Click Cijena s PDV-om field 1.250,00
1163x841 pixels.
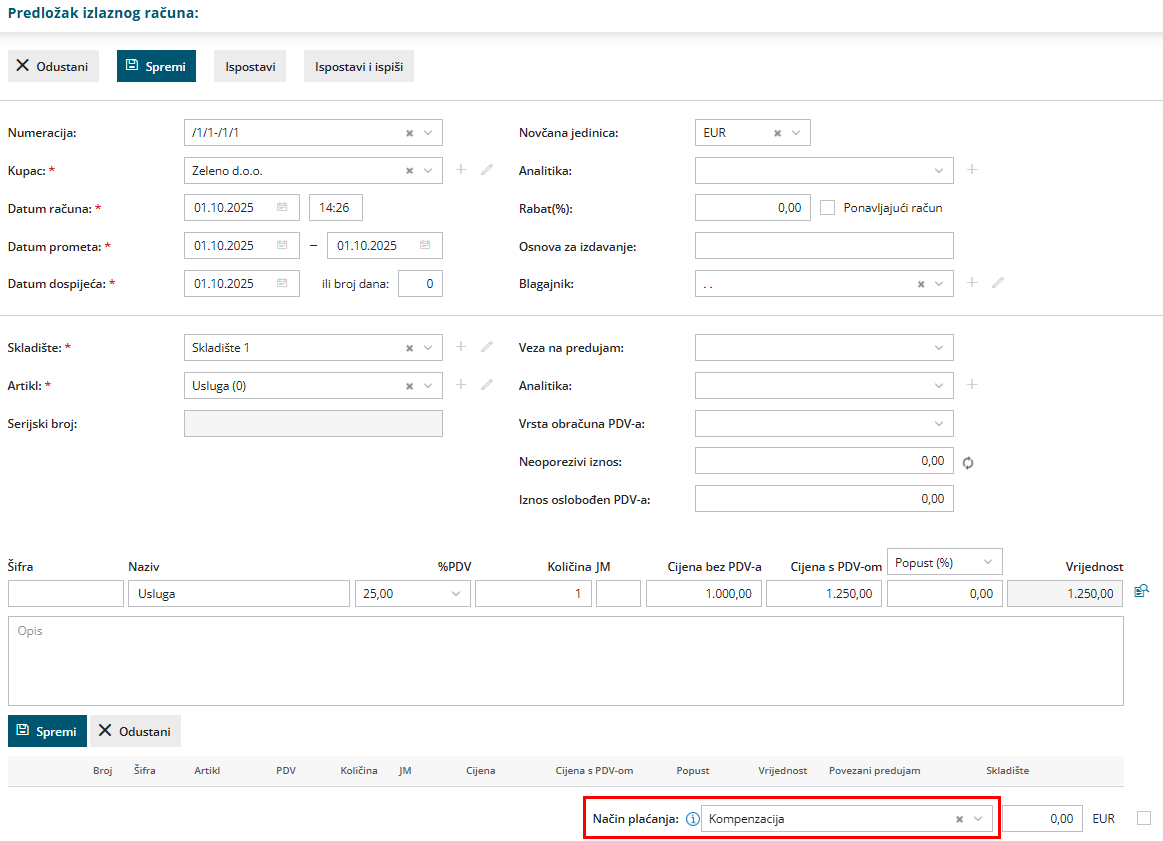824,593
